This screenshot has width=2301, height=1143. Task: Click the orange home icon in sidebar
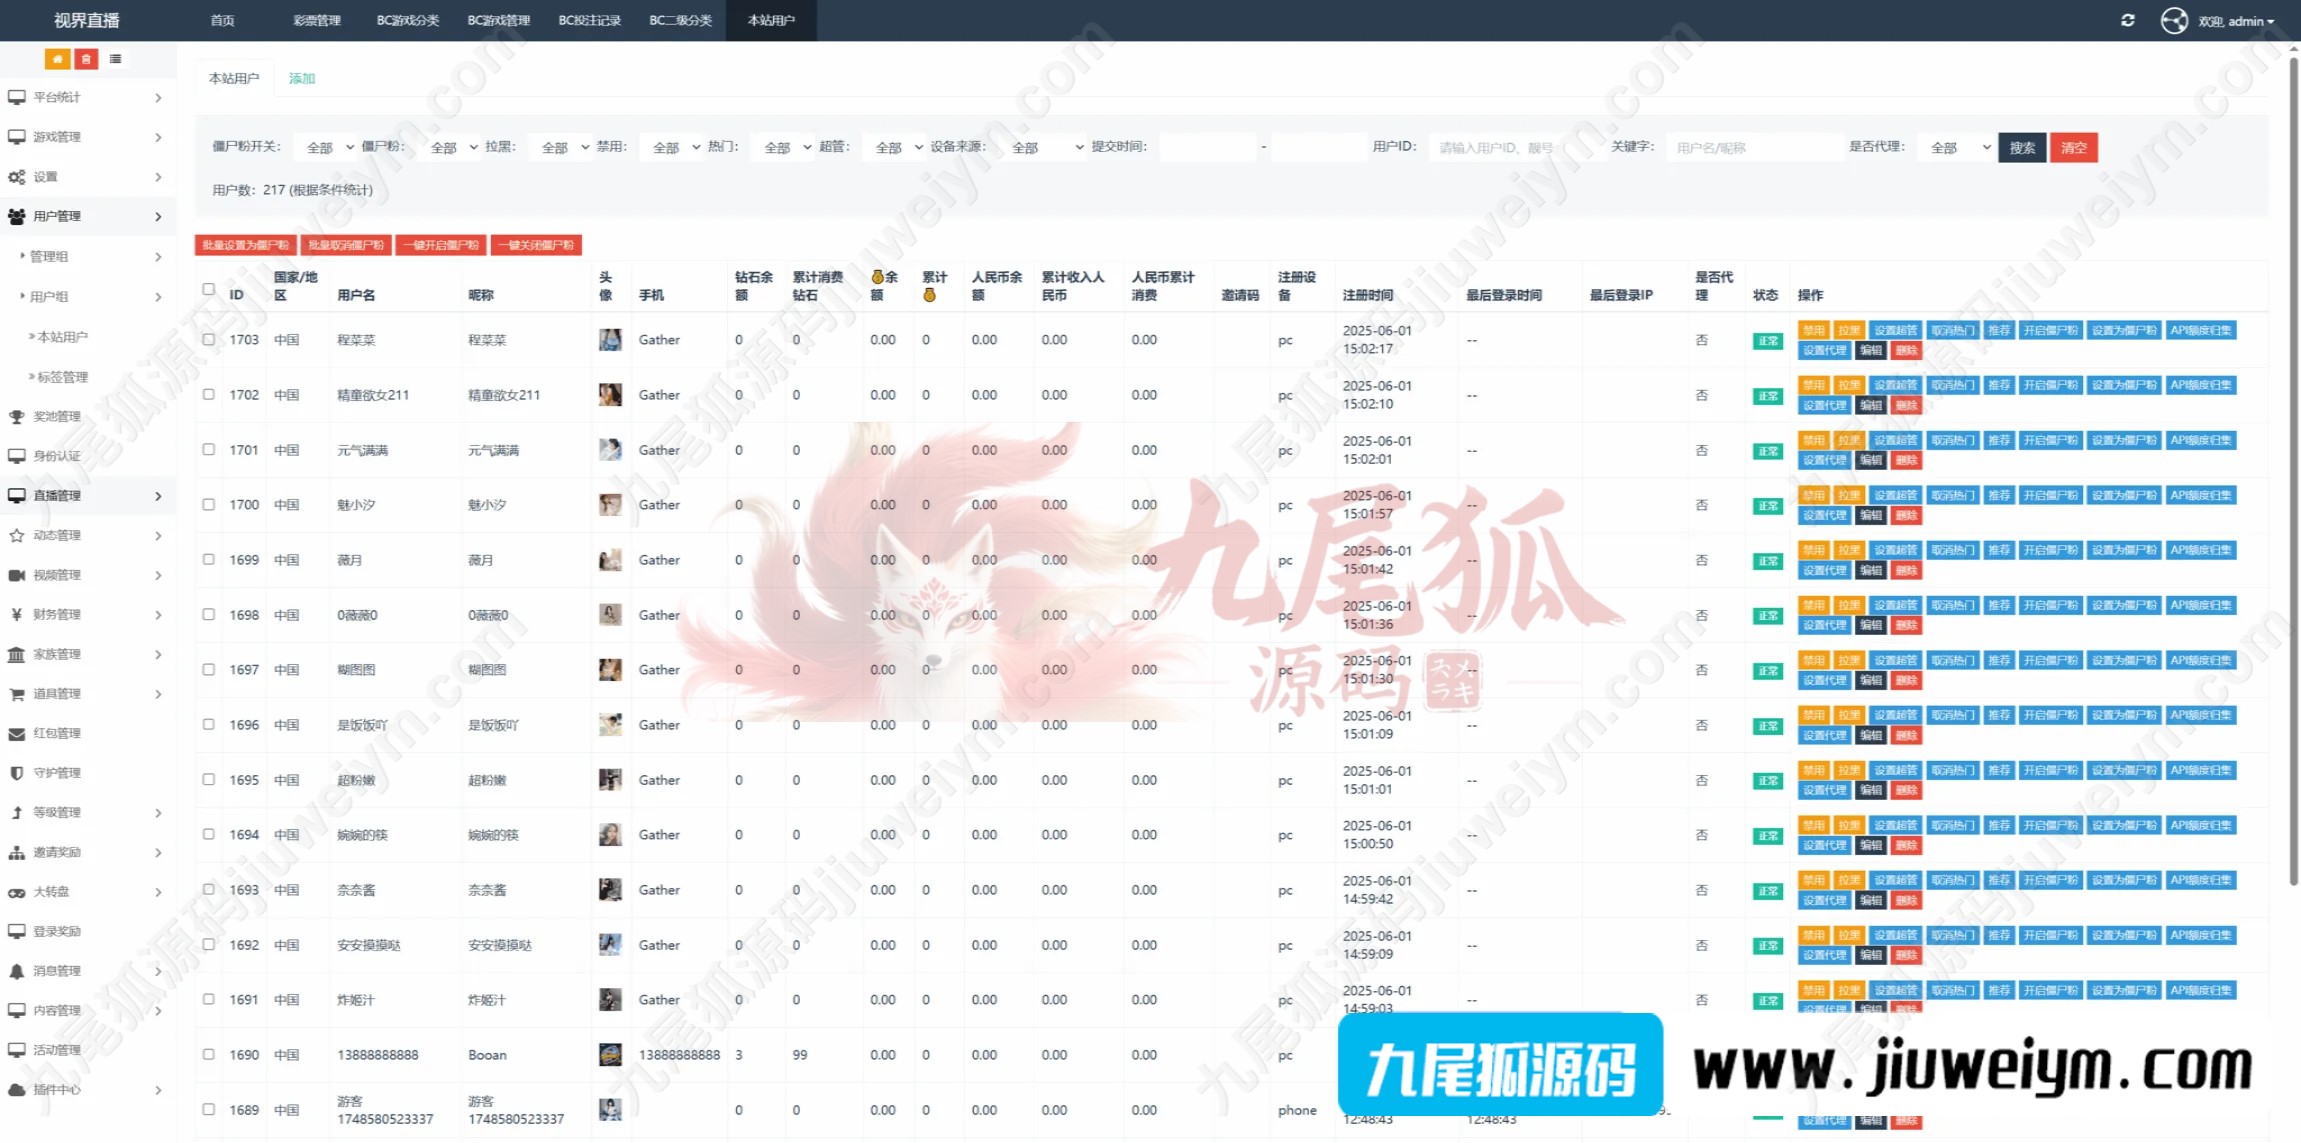pos(57,59)
